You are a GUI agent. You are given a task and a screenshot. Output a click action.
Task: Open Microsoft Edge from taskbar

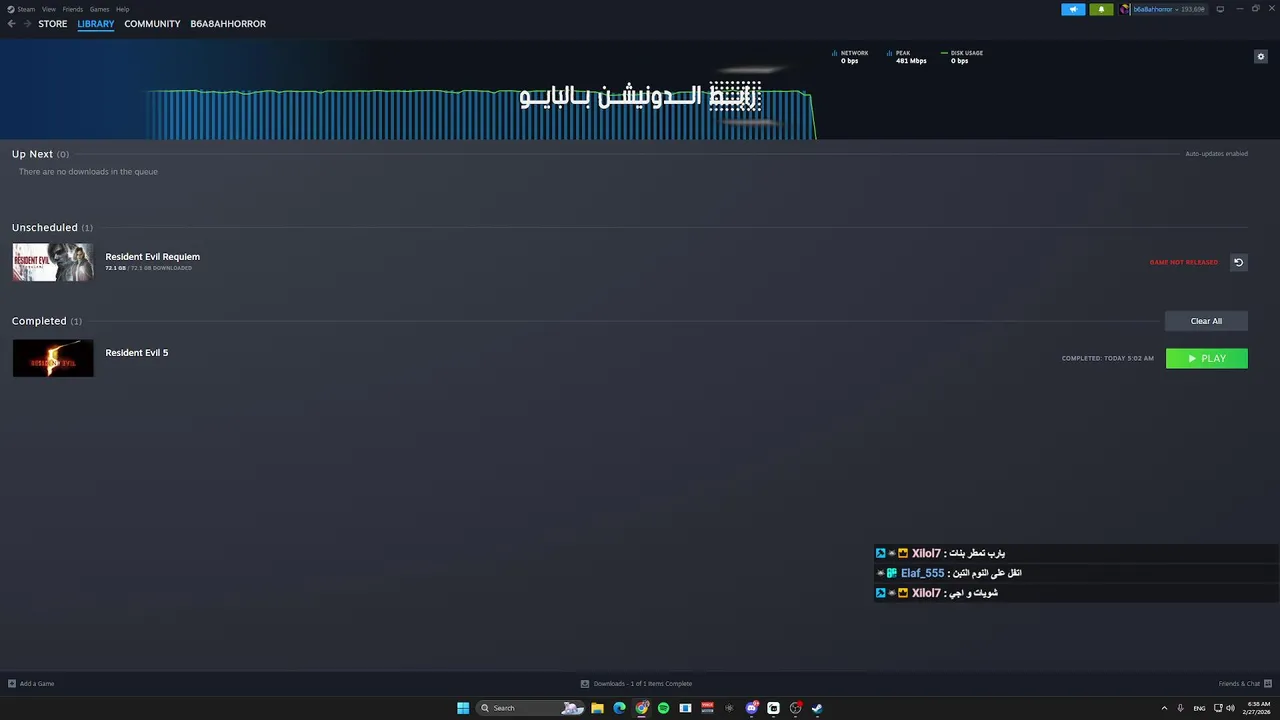[x=619, y=708]
